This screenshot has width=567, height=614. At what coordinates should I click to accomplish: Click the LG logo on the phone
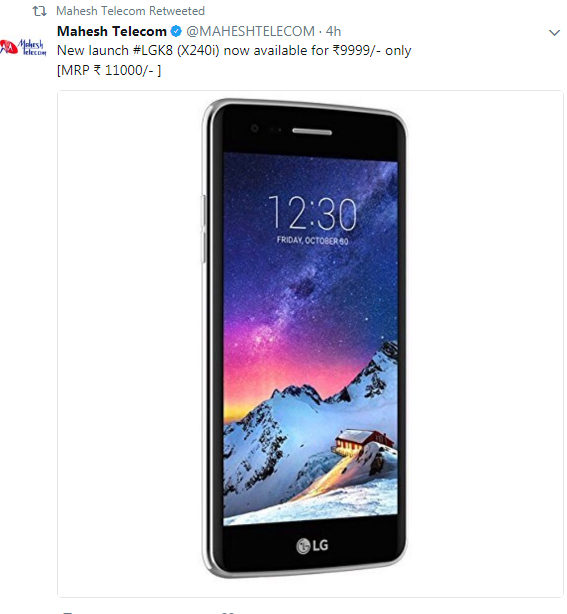tap(312, 545)
